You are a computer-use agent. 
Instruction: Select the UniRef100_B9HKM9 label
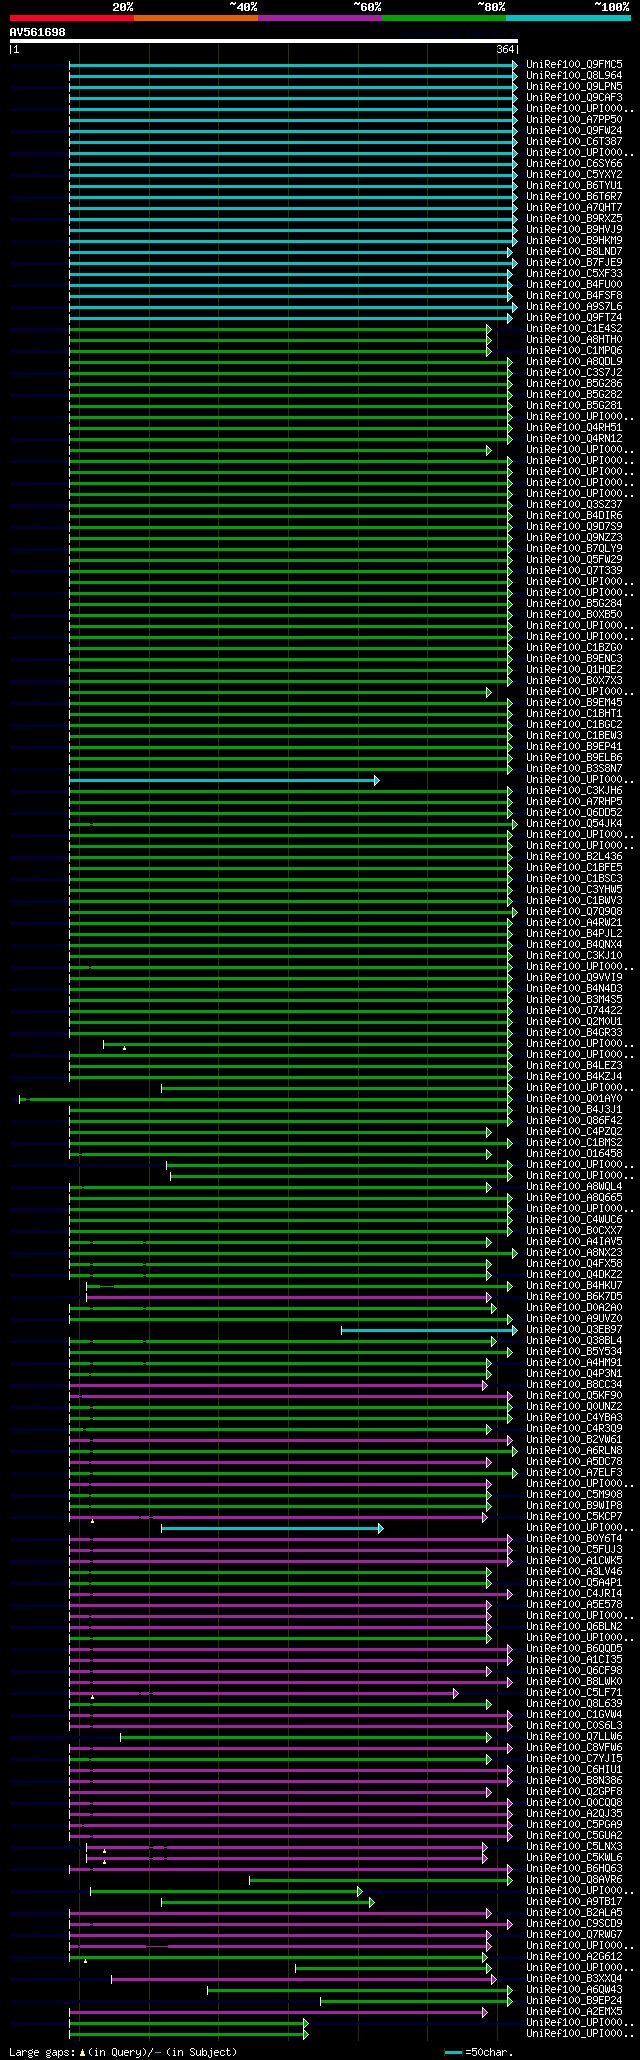click(574, 240)
